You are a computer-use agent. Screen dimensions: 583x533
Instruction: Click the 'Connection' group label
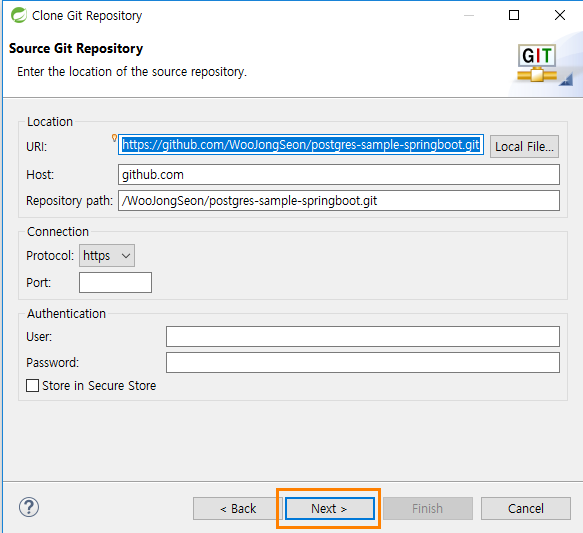point(58,232)
